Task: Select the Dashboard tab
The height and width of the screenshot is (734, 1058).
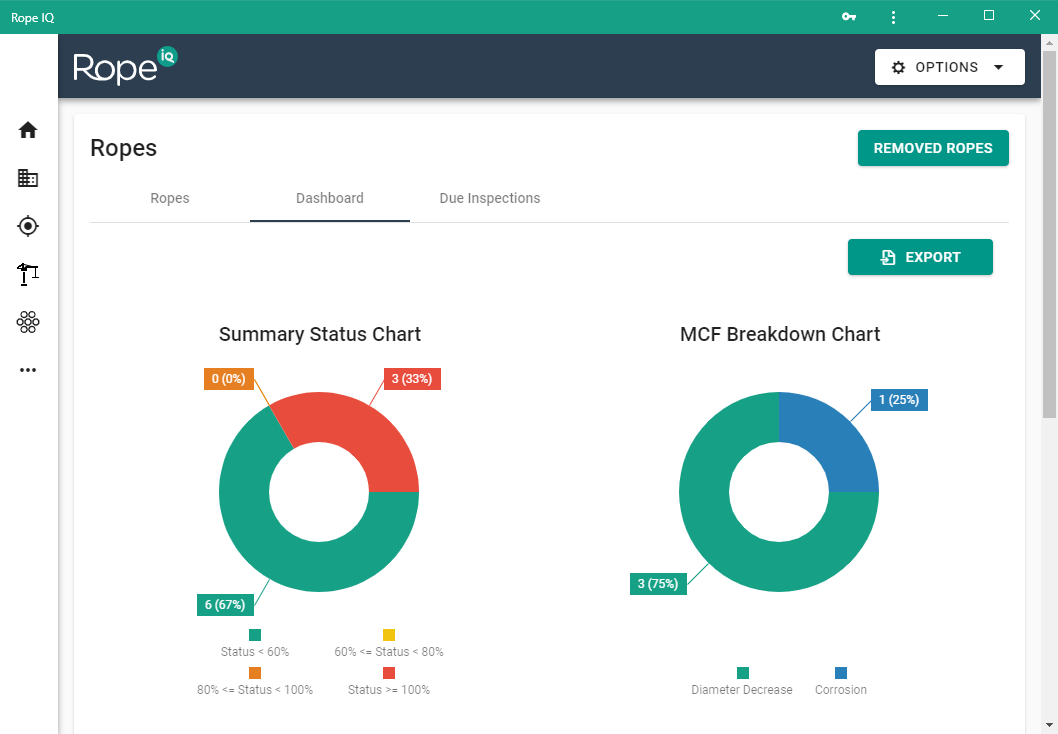Action: tap(330, 198)
